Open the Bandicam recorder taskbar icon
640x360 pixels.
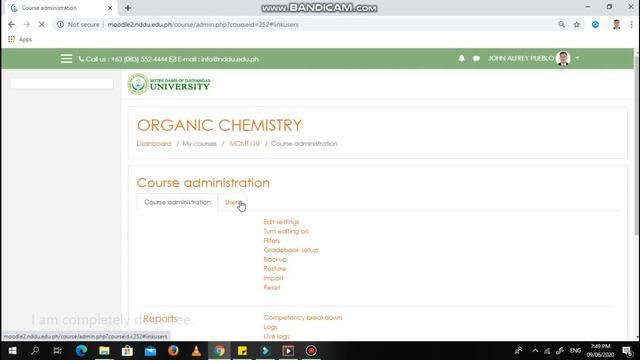(x=311, y=351)
